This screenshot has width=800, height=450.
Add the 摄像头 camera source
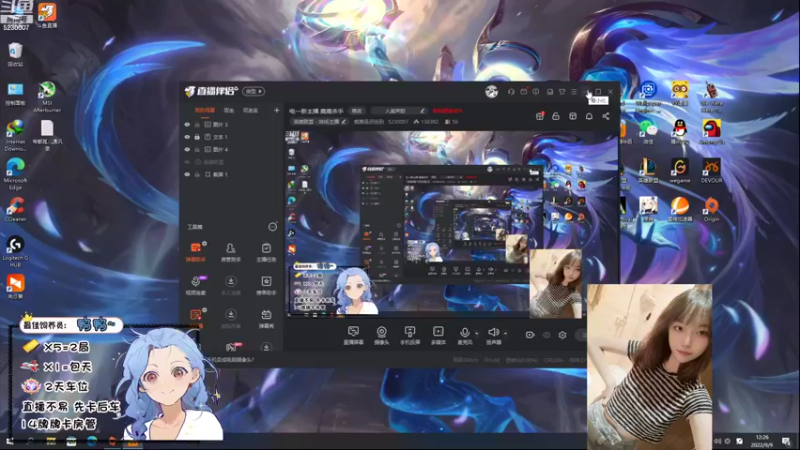381,335
